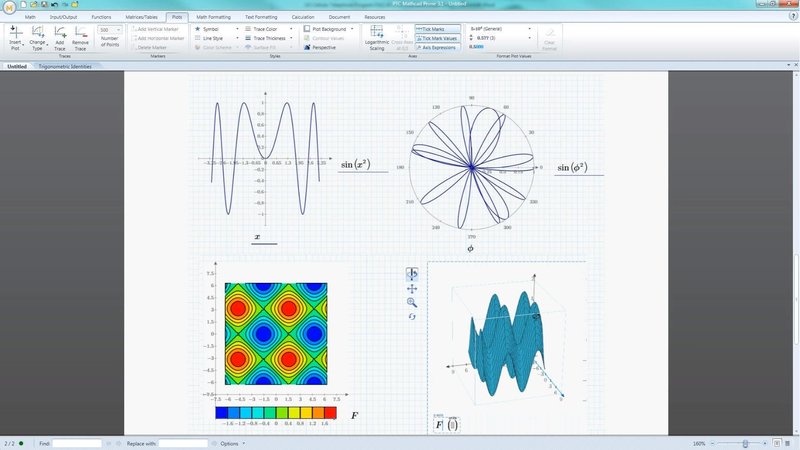Open the Matrices/Tables ribbon tab
The image size is (800, 450).
point(141,17)
